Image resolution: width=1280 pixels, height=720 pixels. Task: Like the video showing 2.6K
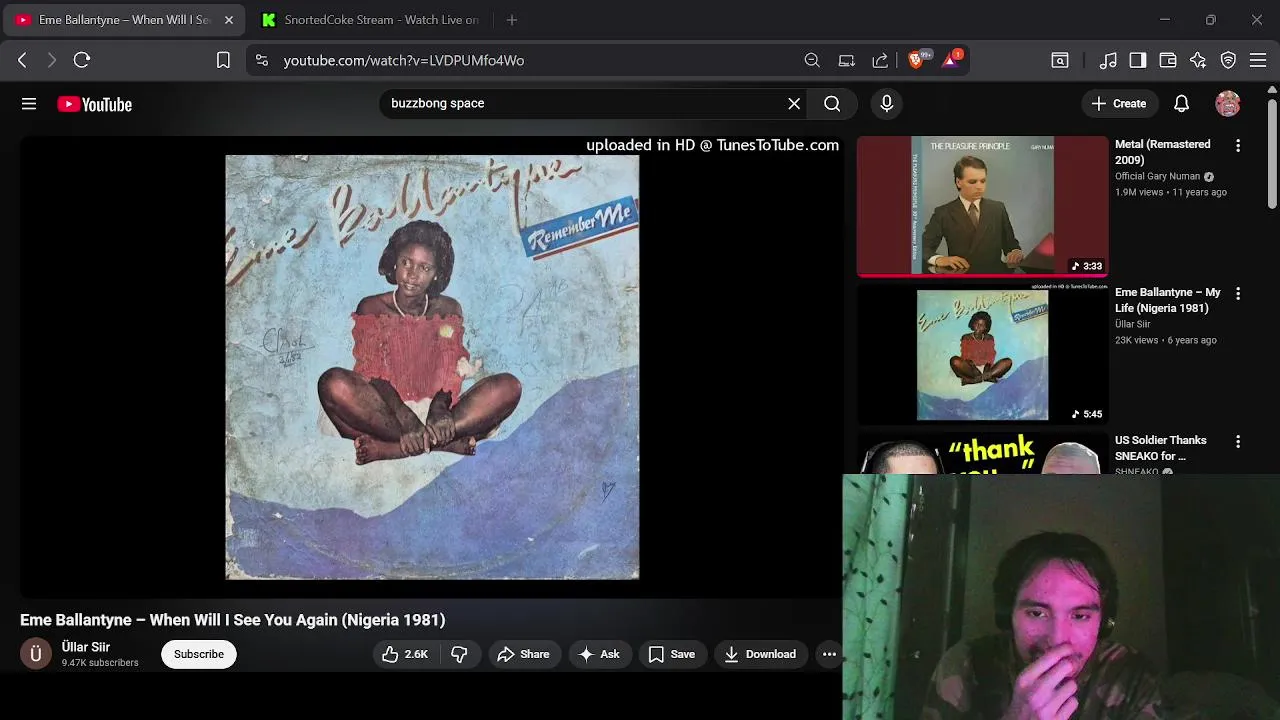tap(405, 654)
